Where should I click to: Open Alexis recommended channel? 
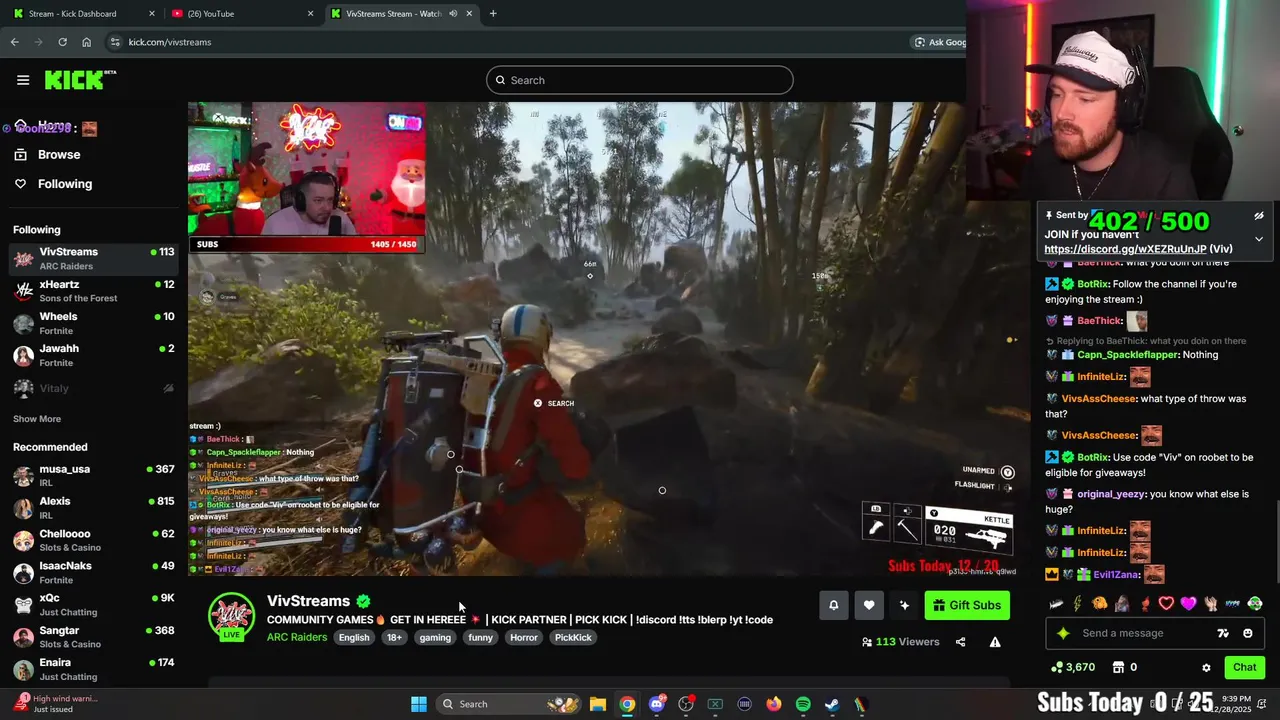pyautogui.click(x=94, y=508)
